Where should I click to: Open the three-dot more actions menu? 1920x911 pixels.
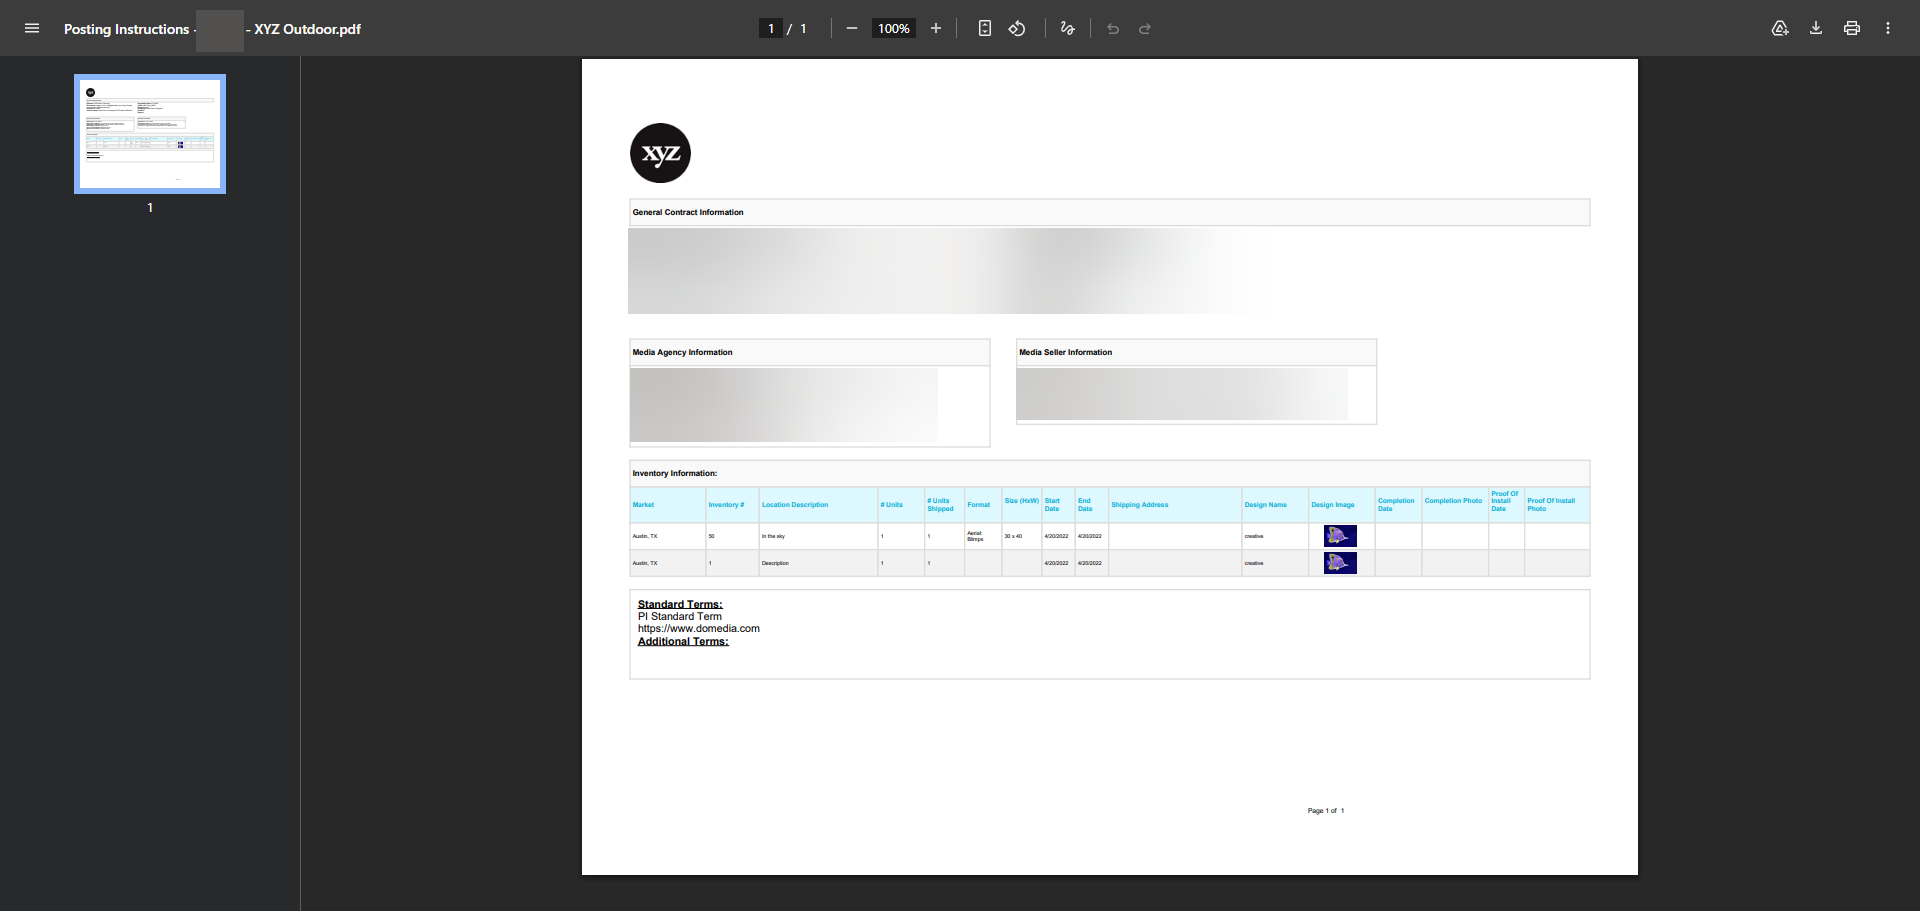(1888, 28)
